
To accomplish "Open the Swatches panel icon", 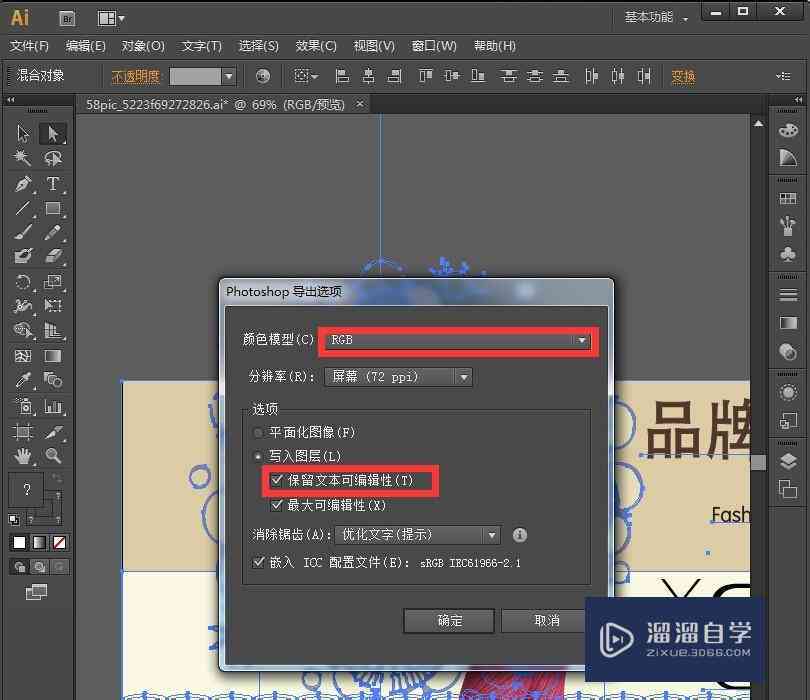I will point(788,199).
